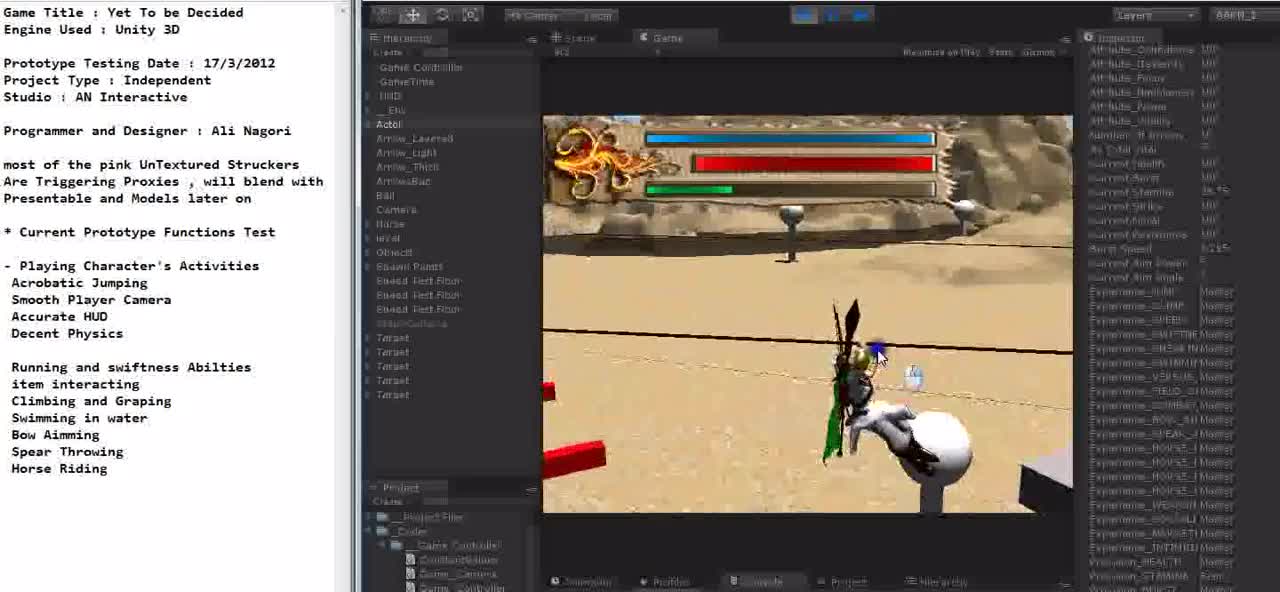Expand the Spawn Points object in Hierarchy
The height and width of the screenshot is (592, 1280).
(x=369, y=267)
